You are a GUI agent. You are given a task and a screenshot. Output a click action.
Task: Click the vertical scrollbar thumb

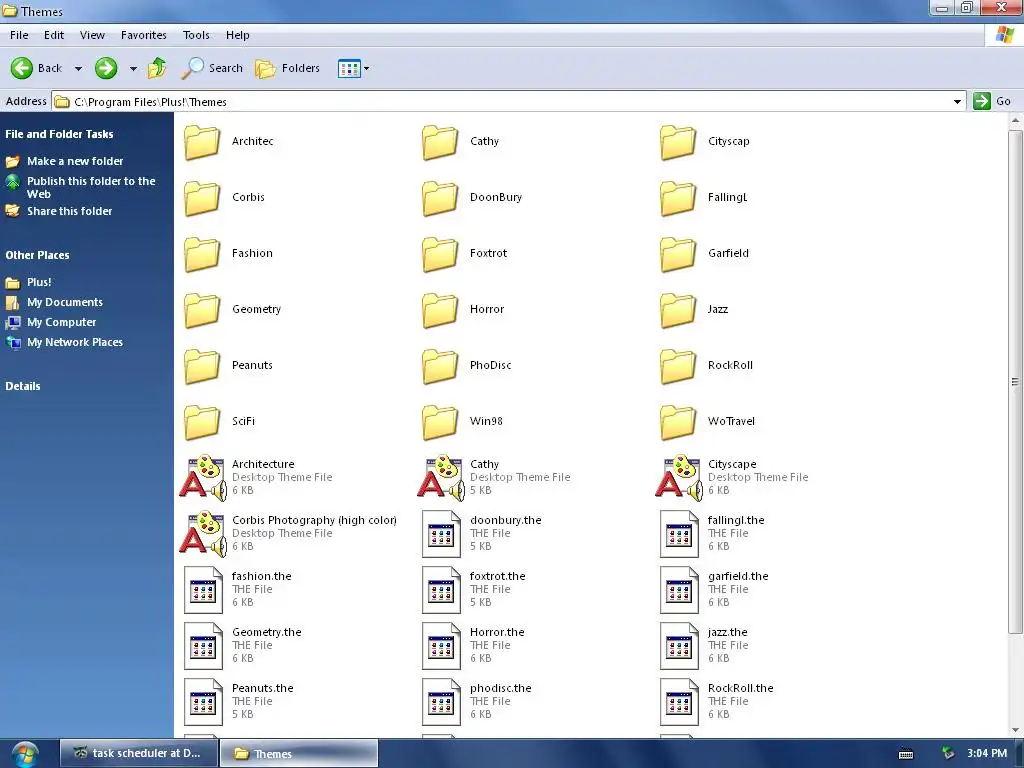1015,382
